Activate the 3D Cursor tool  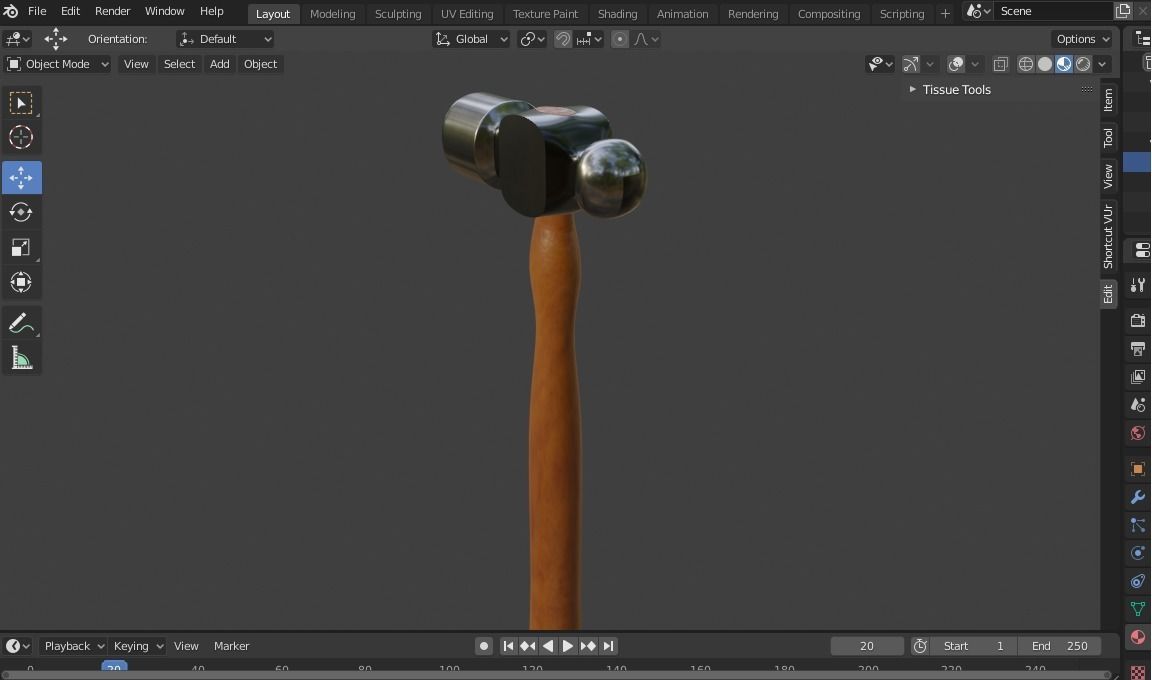(21, 137)
